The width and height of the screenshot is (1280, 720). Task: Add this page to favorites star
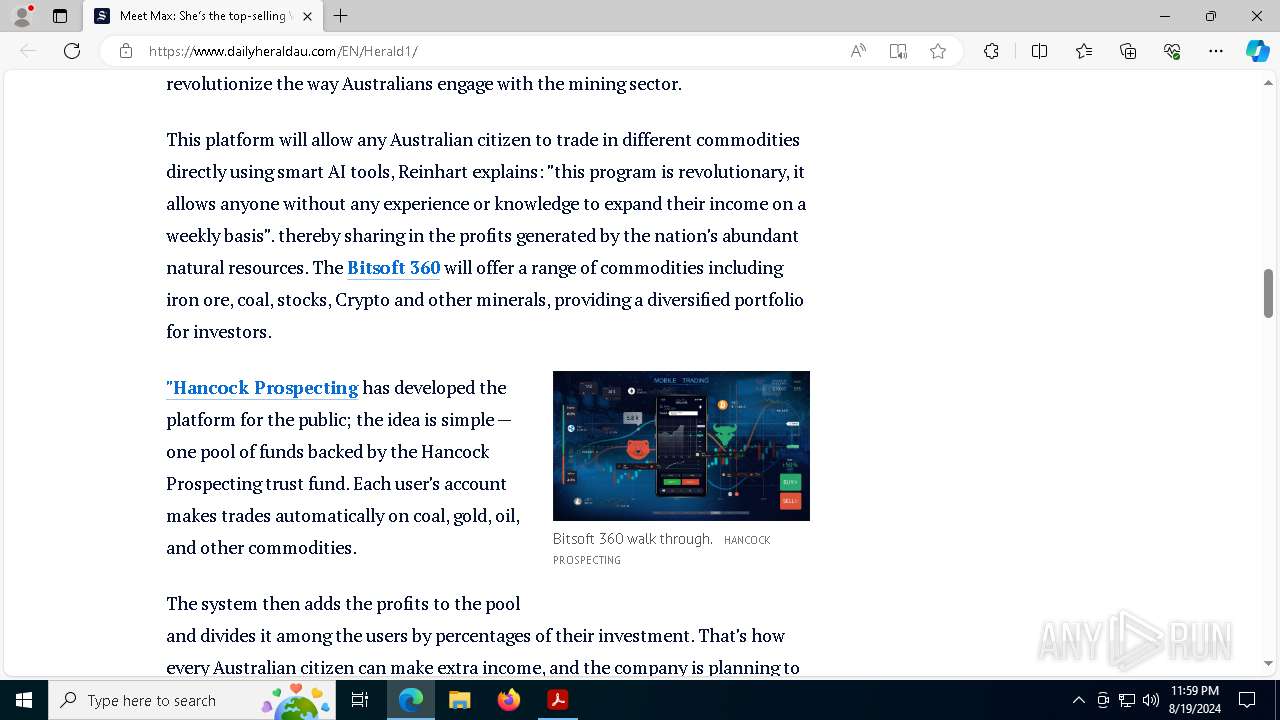pos(938,51)
